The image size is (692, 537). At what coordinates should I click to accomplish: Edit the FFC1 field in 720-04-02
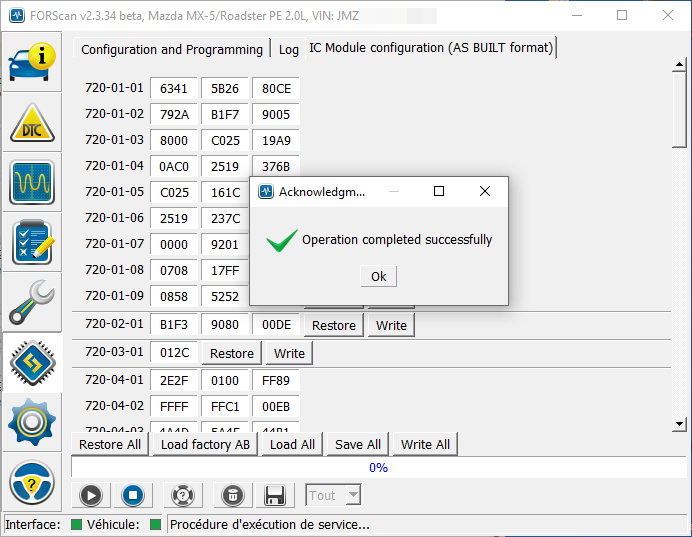225,407
